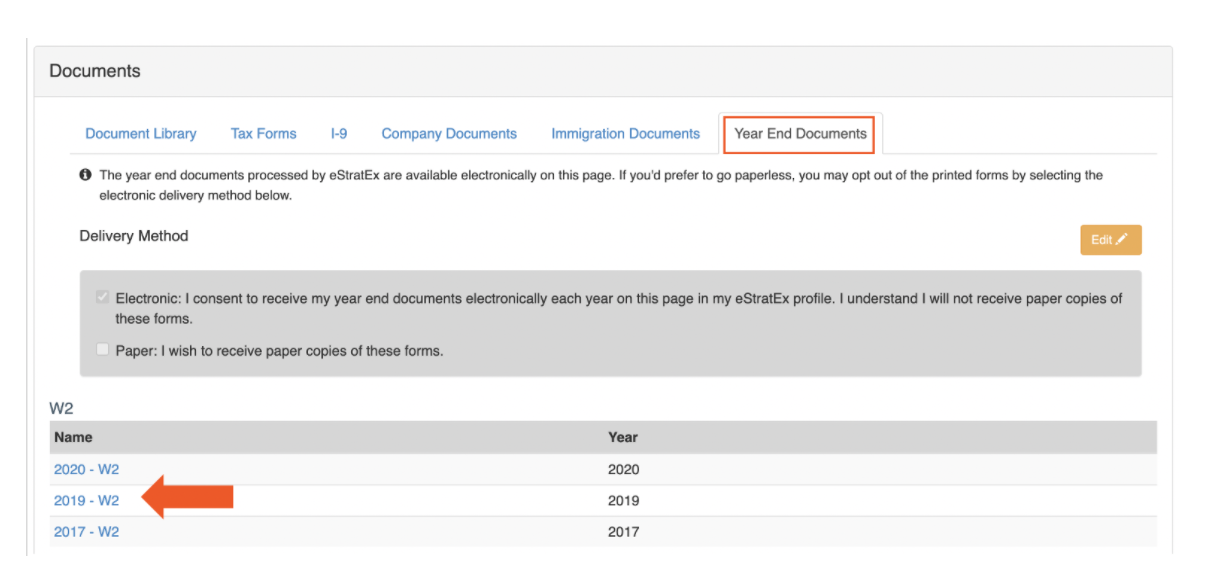Viewport: 1208px width, 588px height.
Task: Click the 2019 year cell
Action: (623, 501)
